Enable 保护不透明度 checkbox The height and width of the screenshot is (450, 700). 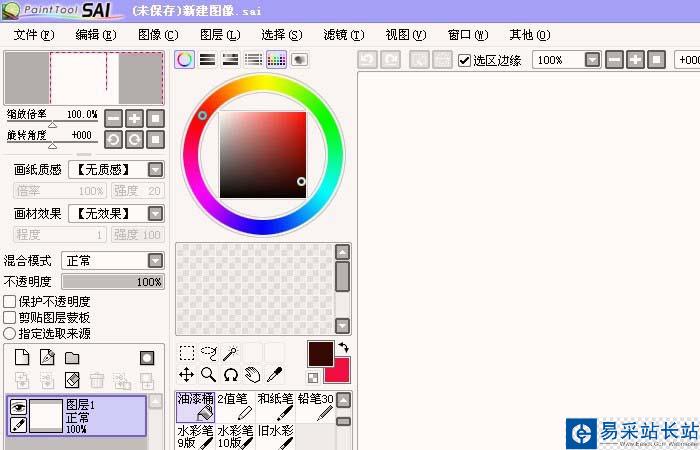[10, 301]
